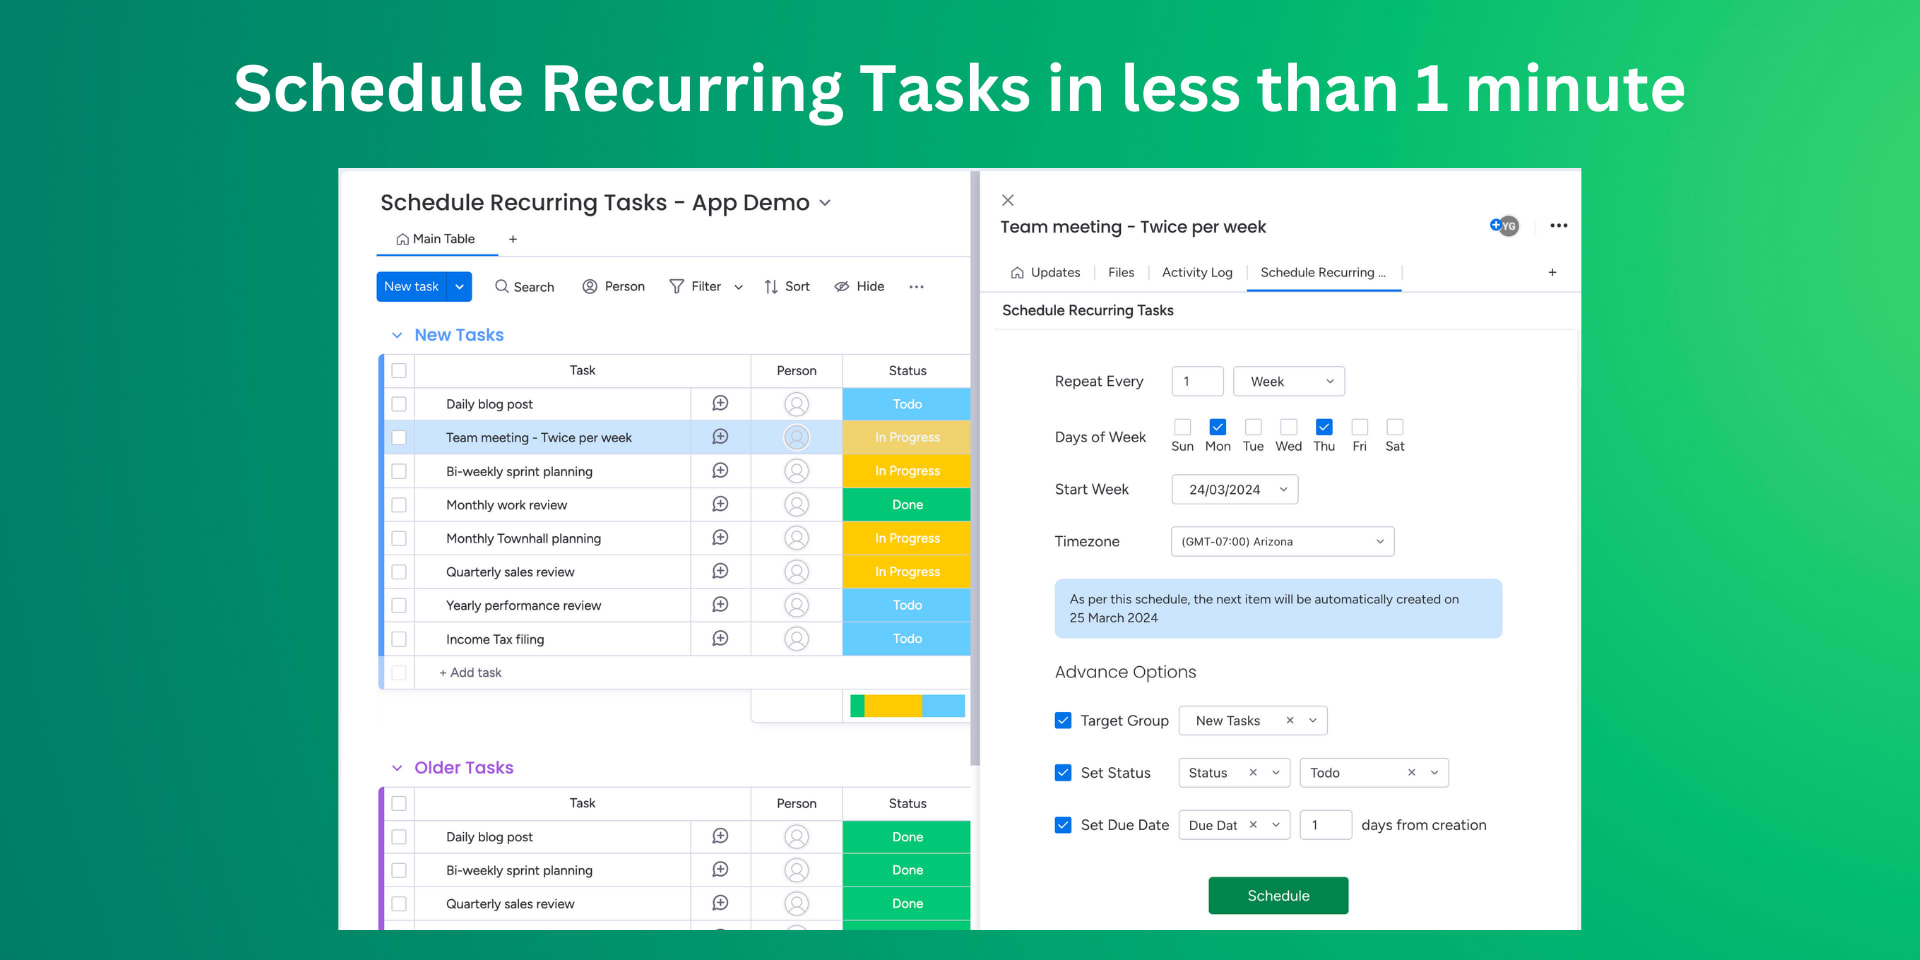1920x960 pixels.
Task: Open item panel three-dot menu
Action: coord(1558,225)
